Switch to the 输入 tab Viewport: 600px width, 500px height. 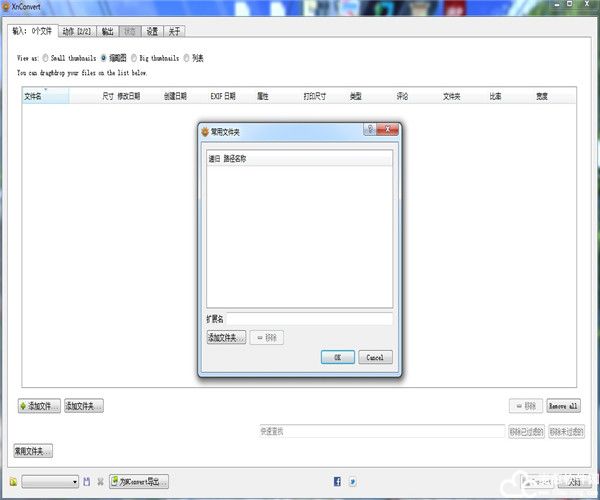[32, 31]
